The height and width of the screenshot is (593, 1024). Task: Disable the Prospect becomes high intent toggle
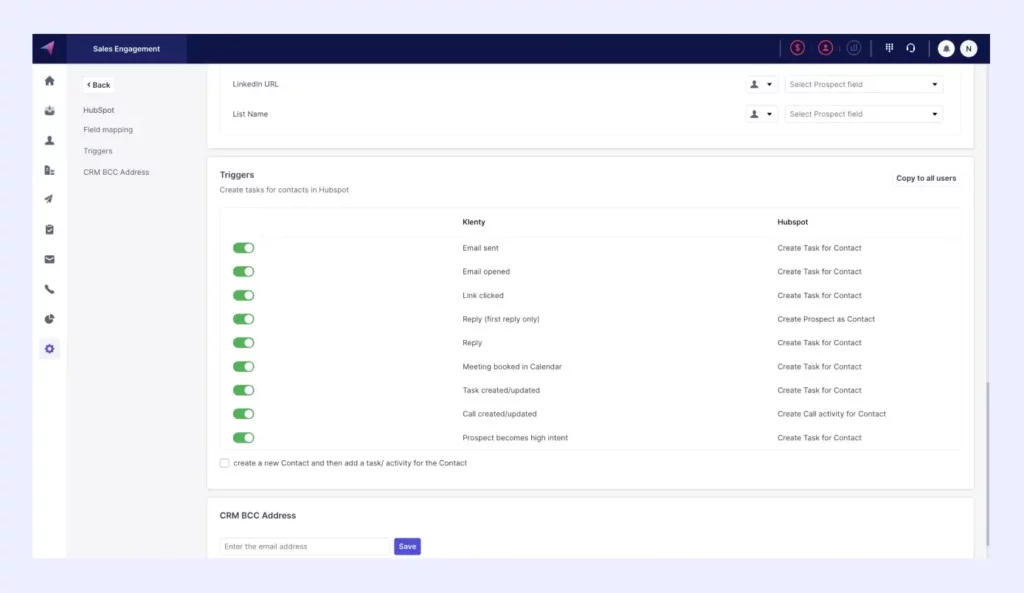click(x=243, y=437)
